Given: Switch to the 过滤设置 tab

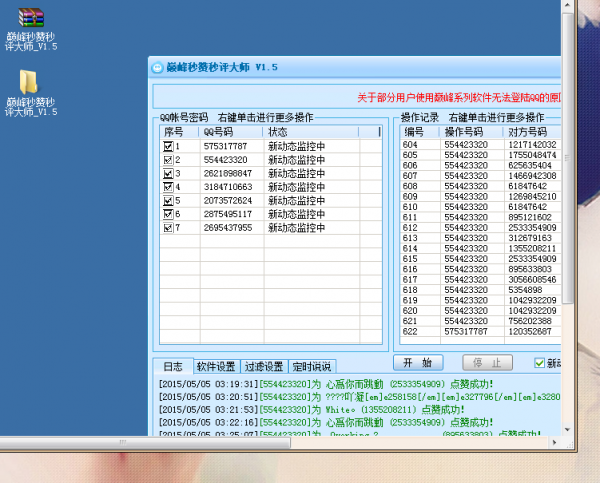Looking at the screenshot, I should pos(264,367).
